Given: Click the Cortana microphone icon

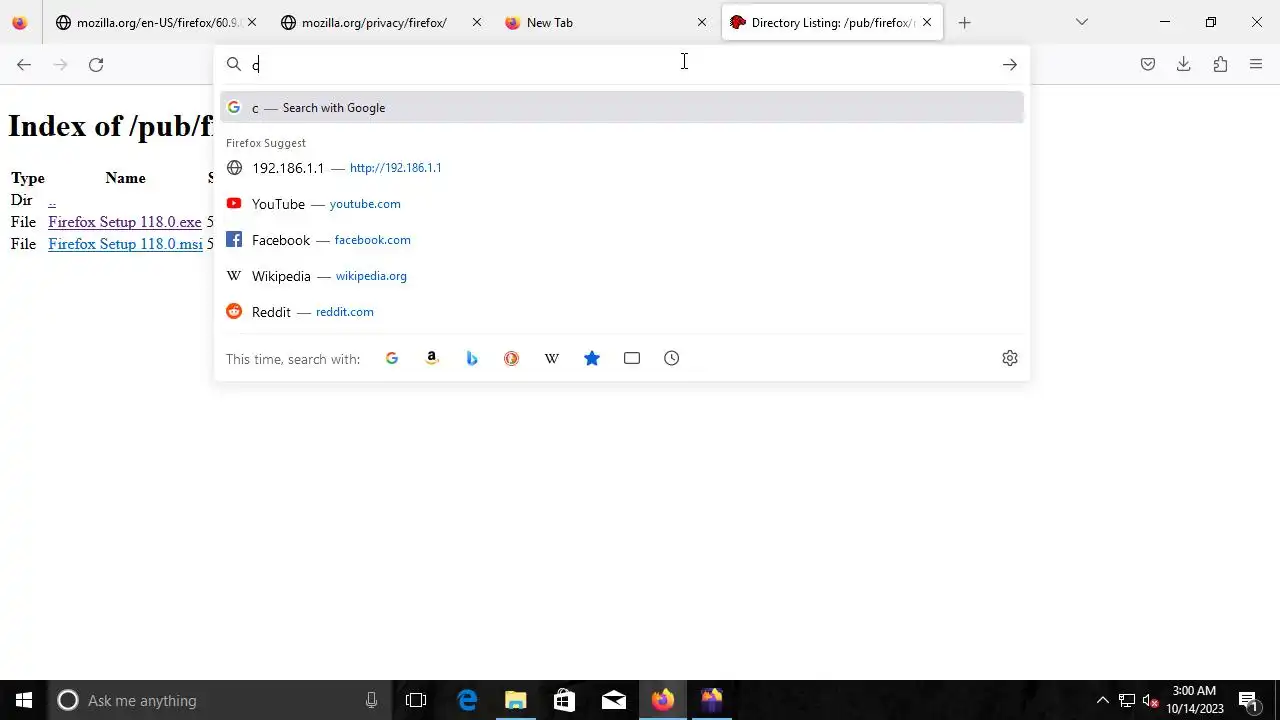Looking at the screenshot, I should (371, 700).
